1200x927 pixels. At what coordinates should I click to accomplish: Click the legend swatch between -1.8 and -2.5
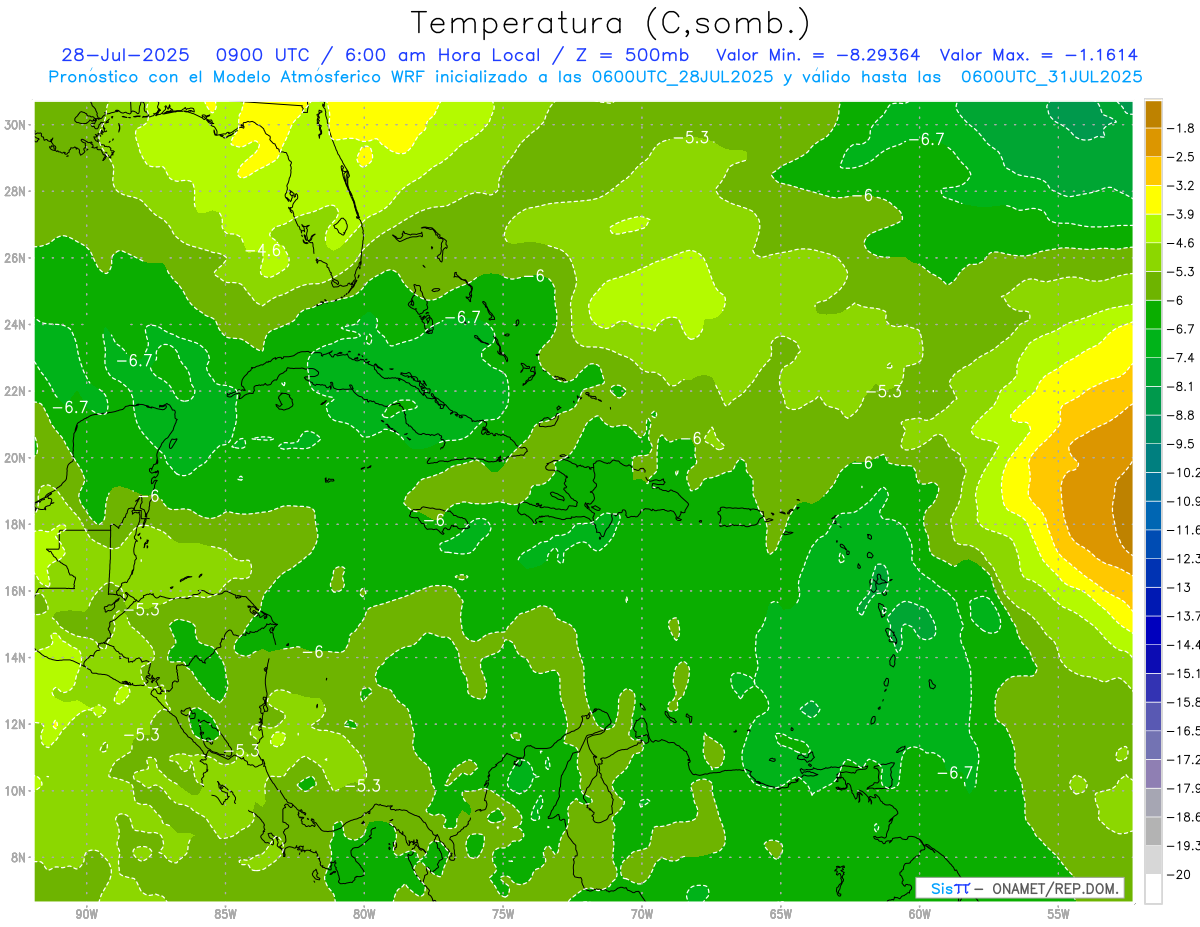click(1153, 142)
